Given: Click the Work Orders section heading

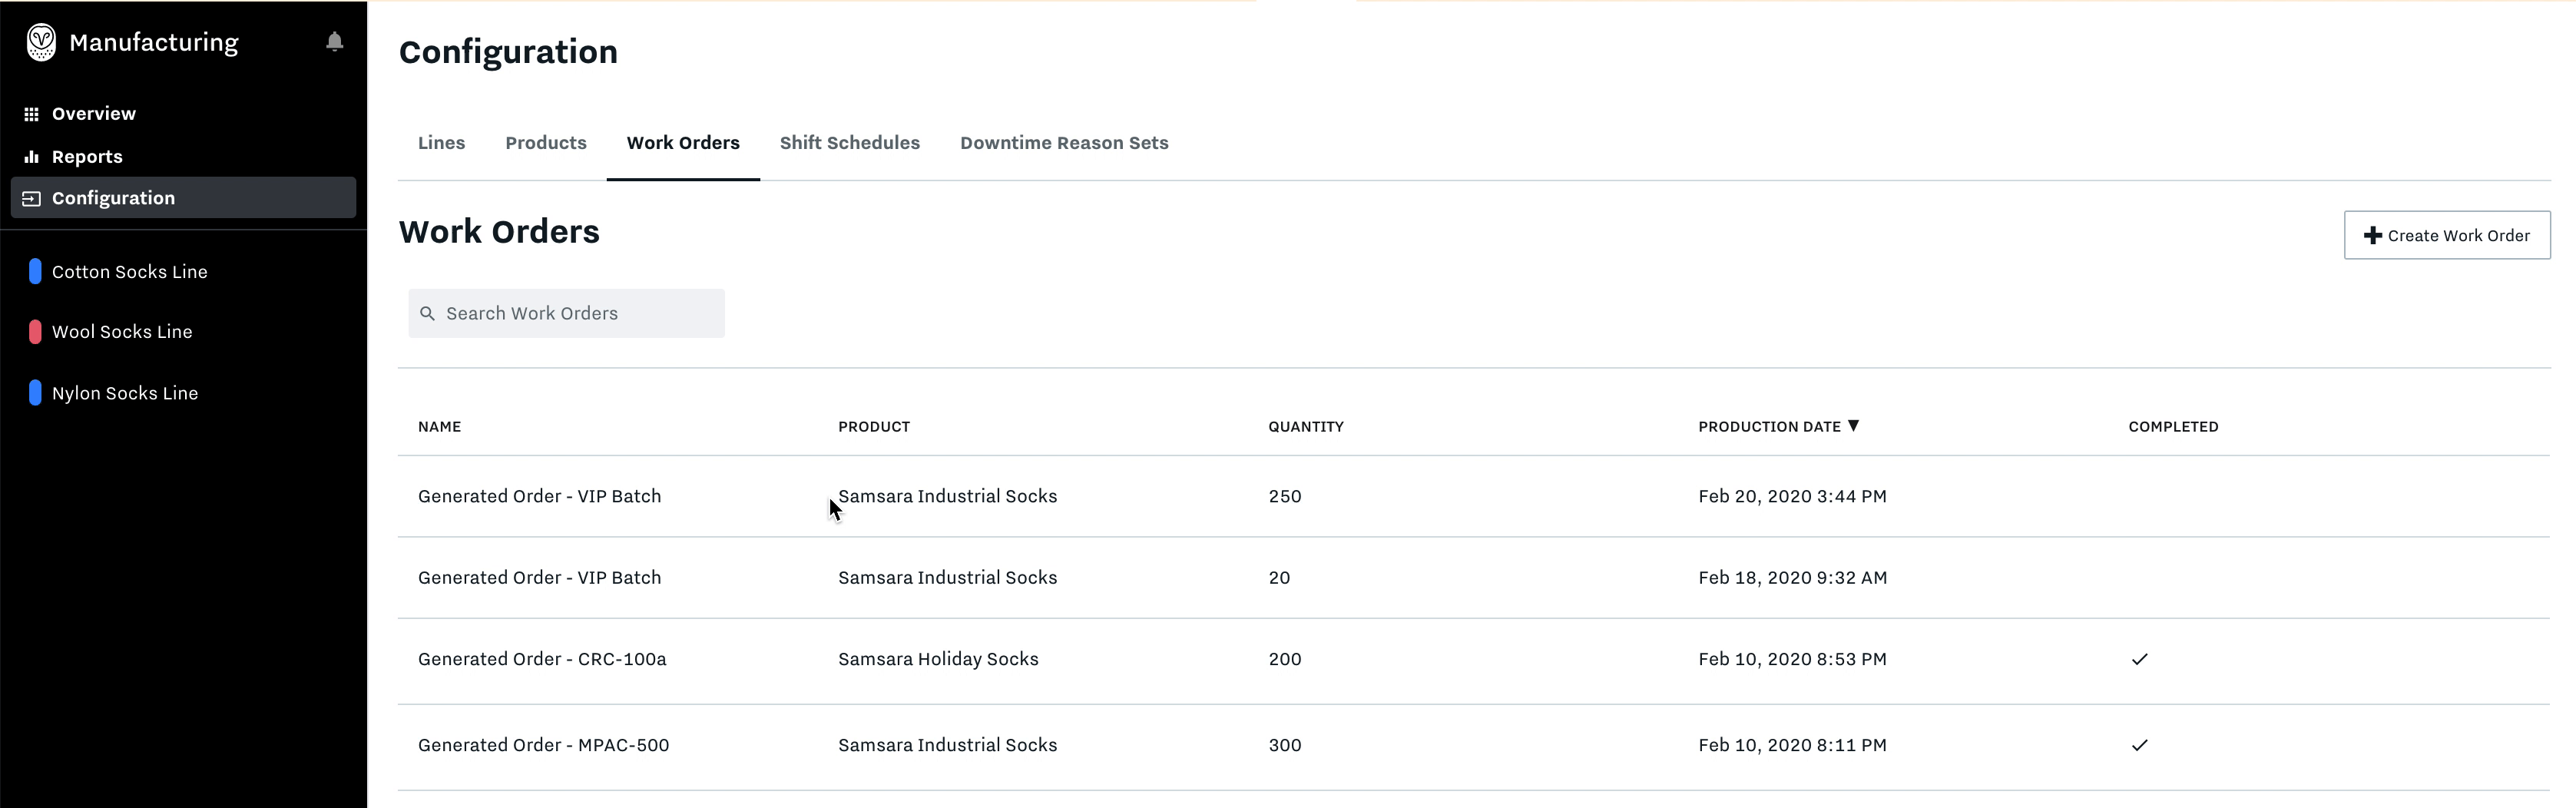Looking at the screenshot, I should click(x=499, y=232).
